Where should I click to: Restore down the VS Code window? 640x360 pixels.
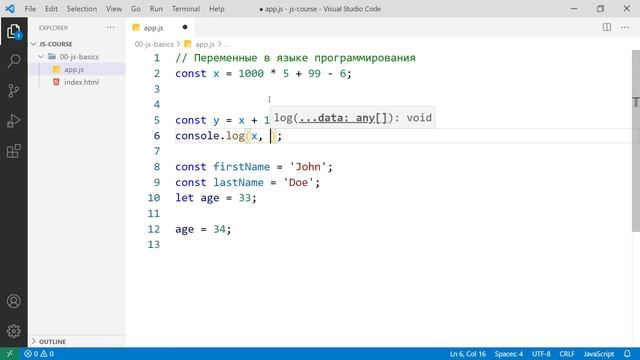point(600,9)
